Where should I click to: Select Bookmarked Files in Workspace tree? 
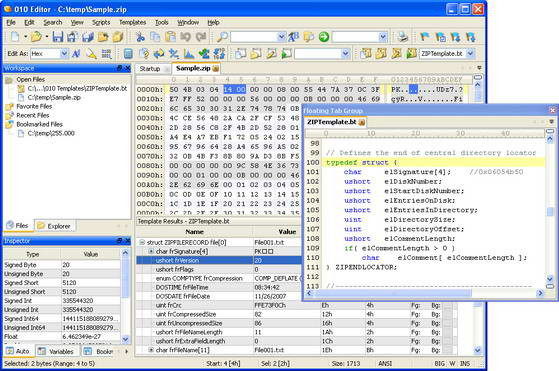(x=39, y=124)
